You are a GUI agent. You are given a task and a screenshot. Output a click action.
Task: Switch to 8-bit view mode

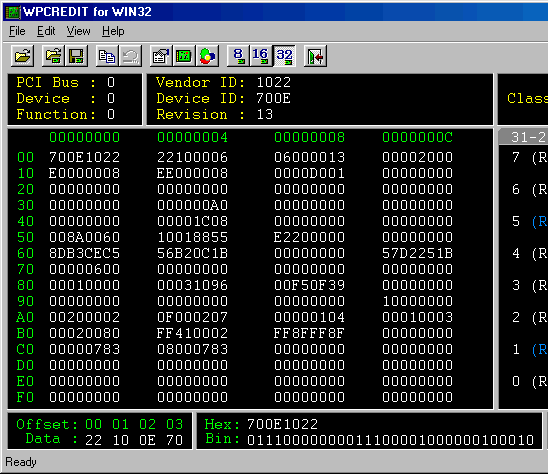tap(238, 56)
